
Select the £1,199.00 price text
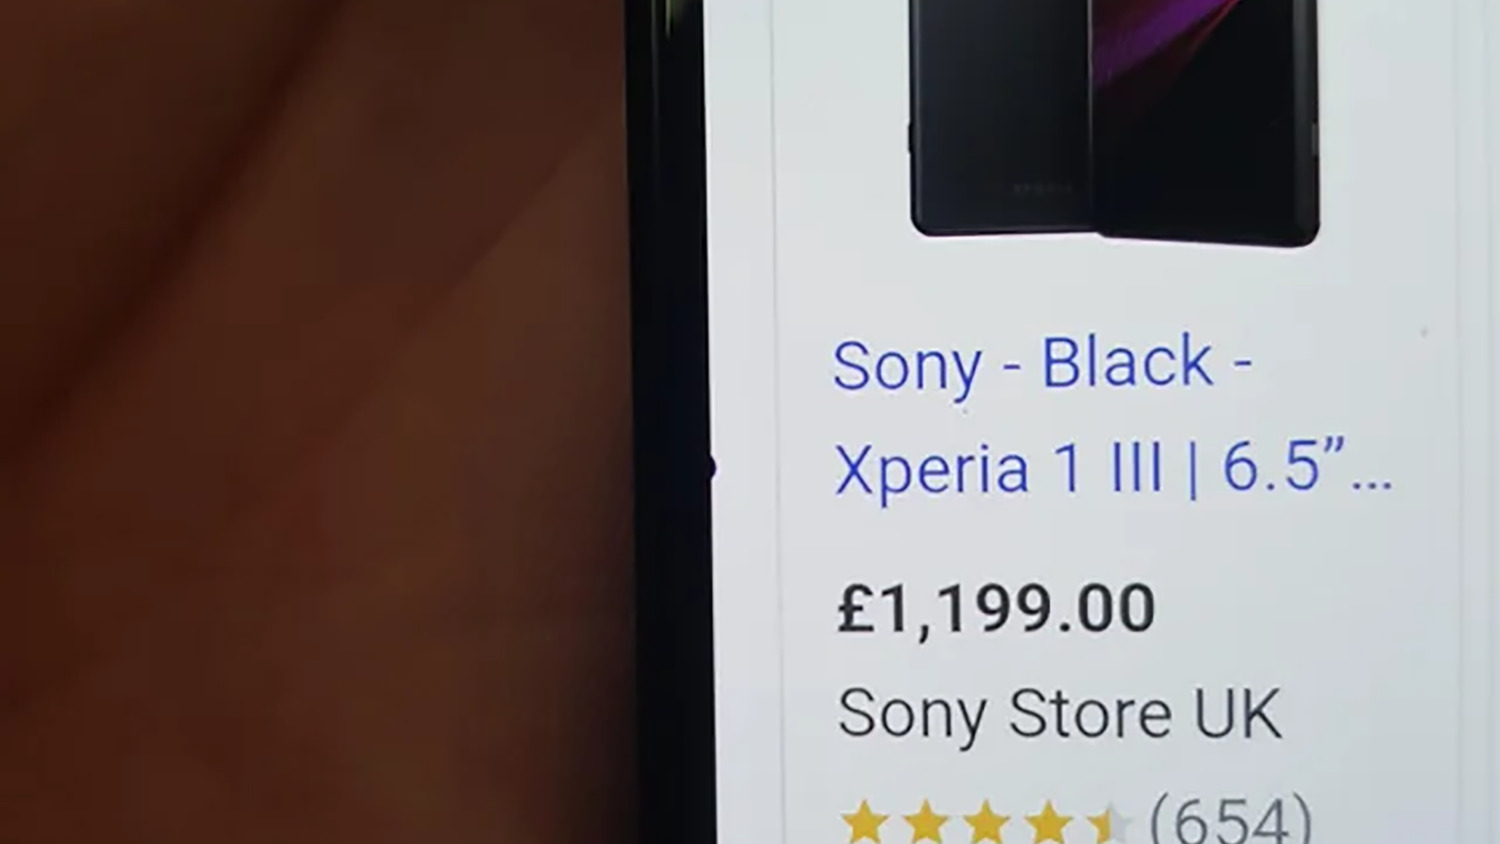pyautogui.click(x=996, y=608)
